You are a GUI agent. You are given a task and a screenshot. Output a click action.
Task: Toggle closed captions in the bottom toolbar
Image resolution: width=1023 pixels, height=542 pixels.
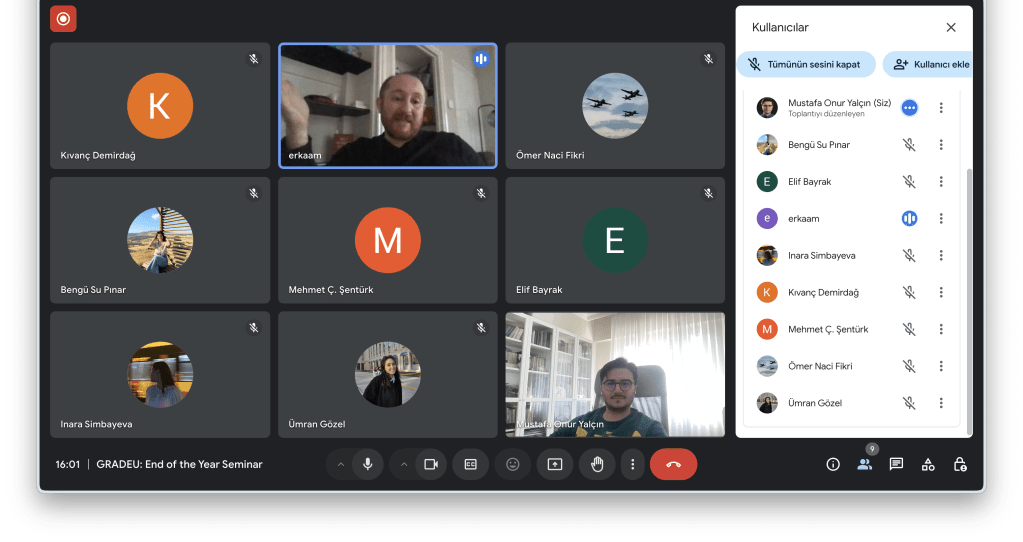(470, 464)
